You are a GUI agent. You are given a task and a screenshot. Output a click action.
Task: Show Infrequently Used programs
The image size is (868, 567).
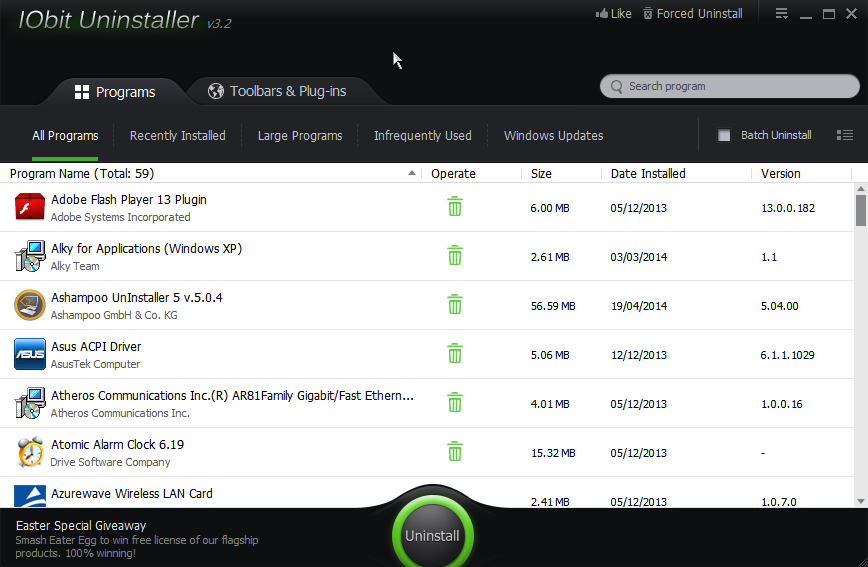(x=422, y=136)
